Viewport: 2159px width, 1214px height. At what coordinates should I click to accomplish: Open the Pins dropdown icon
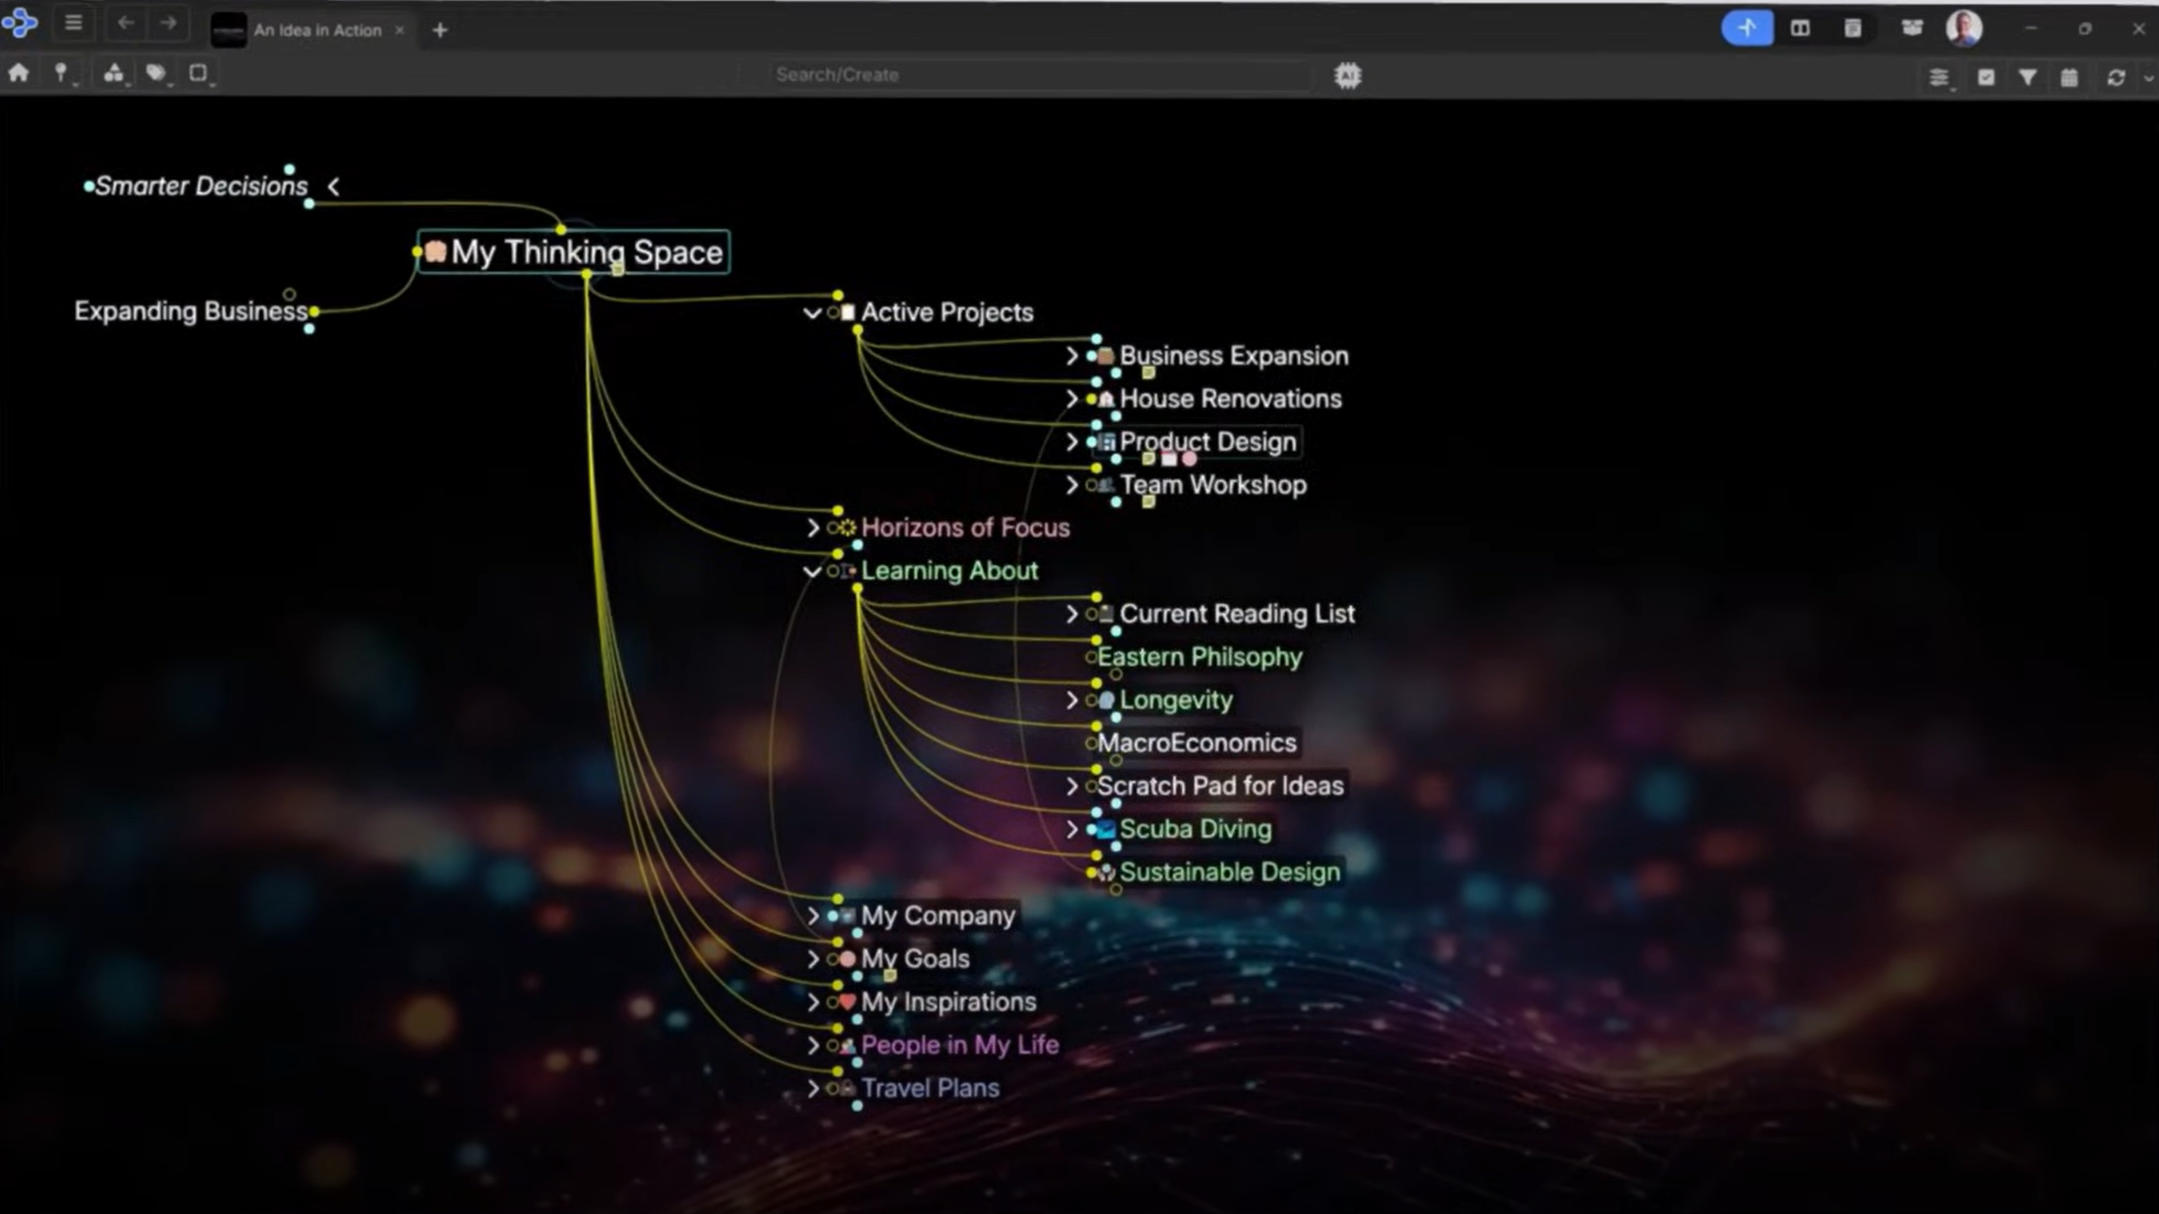pyautogui.click(x=61, y=73)
